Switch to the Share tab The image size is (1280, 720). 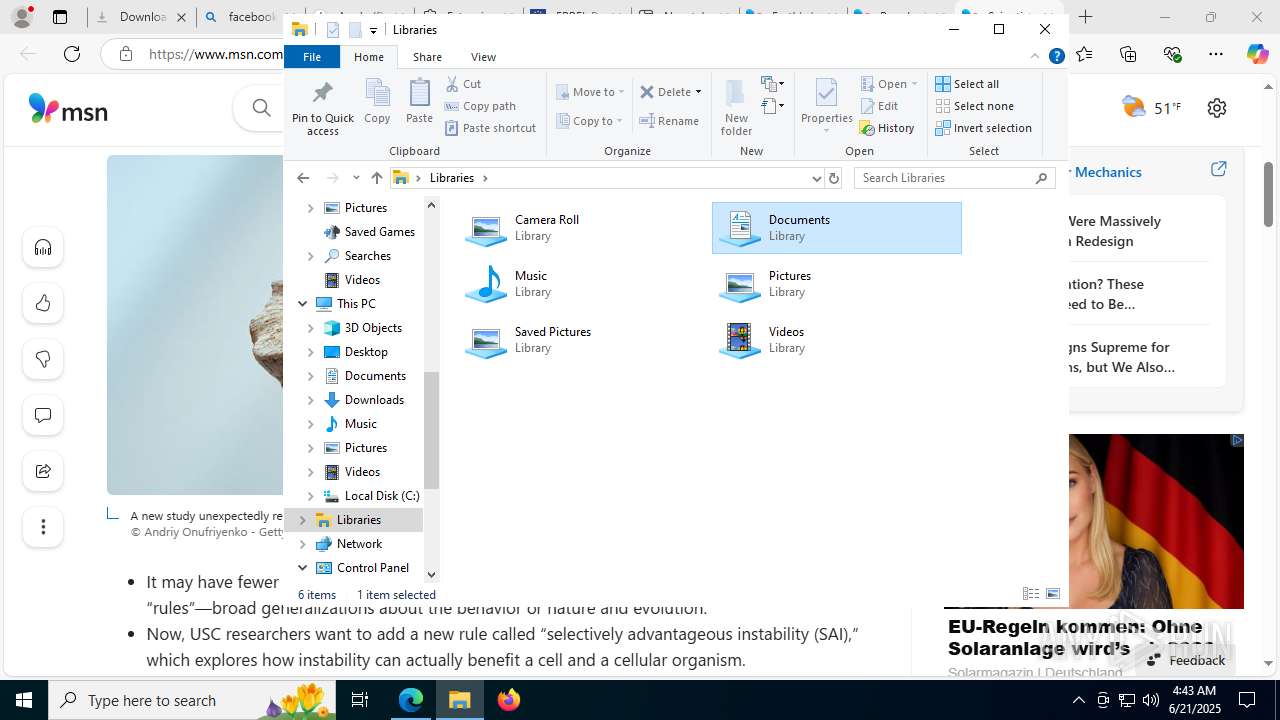click(x=427, y=57)
